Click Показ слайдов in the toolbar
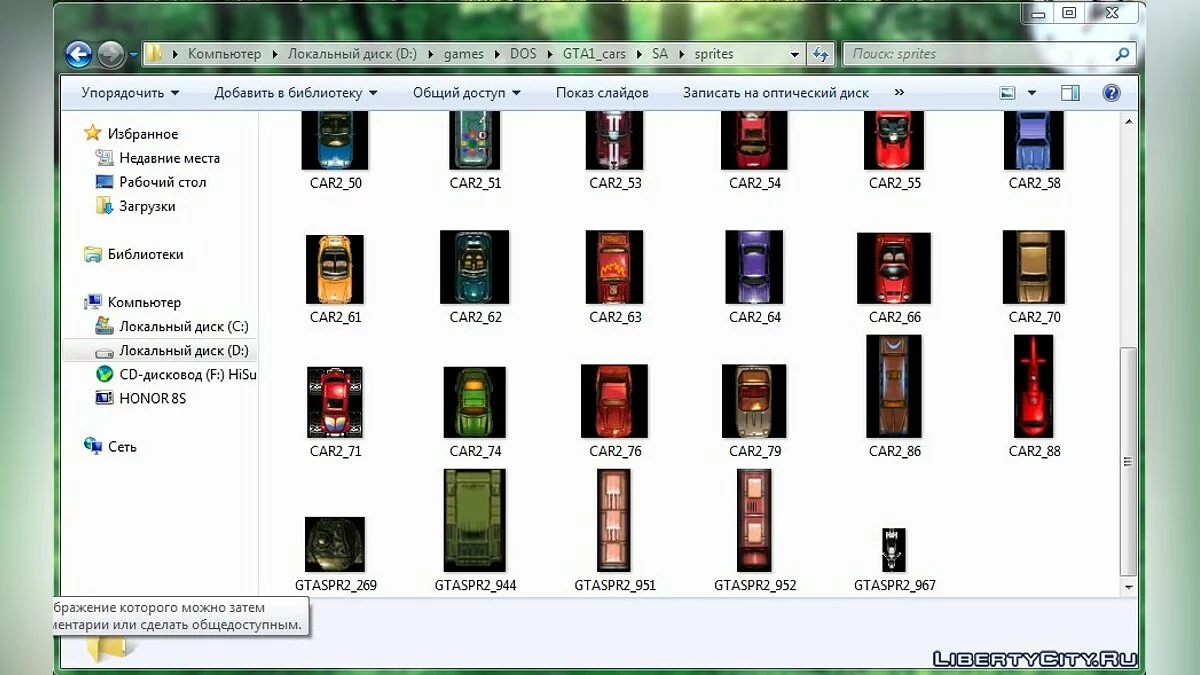This screenshot has width=1200, height=675. (602, 93)
